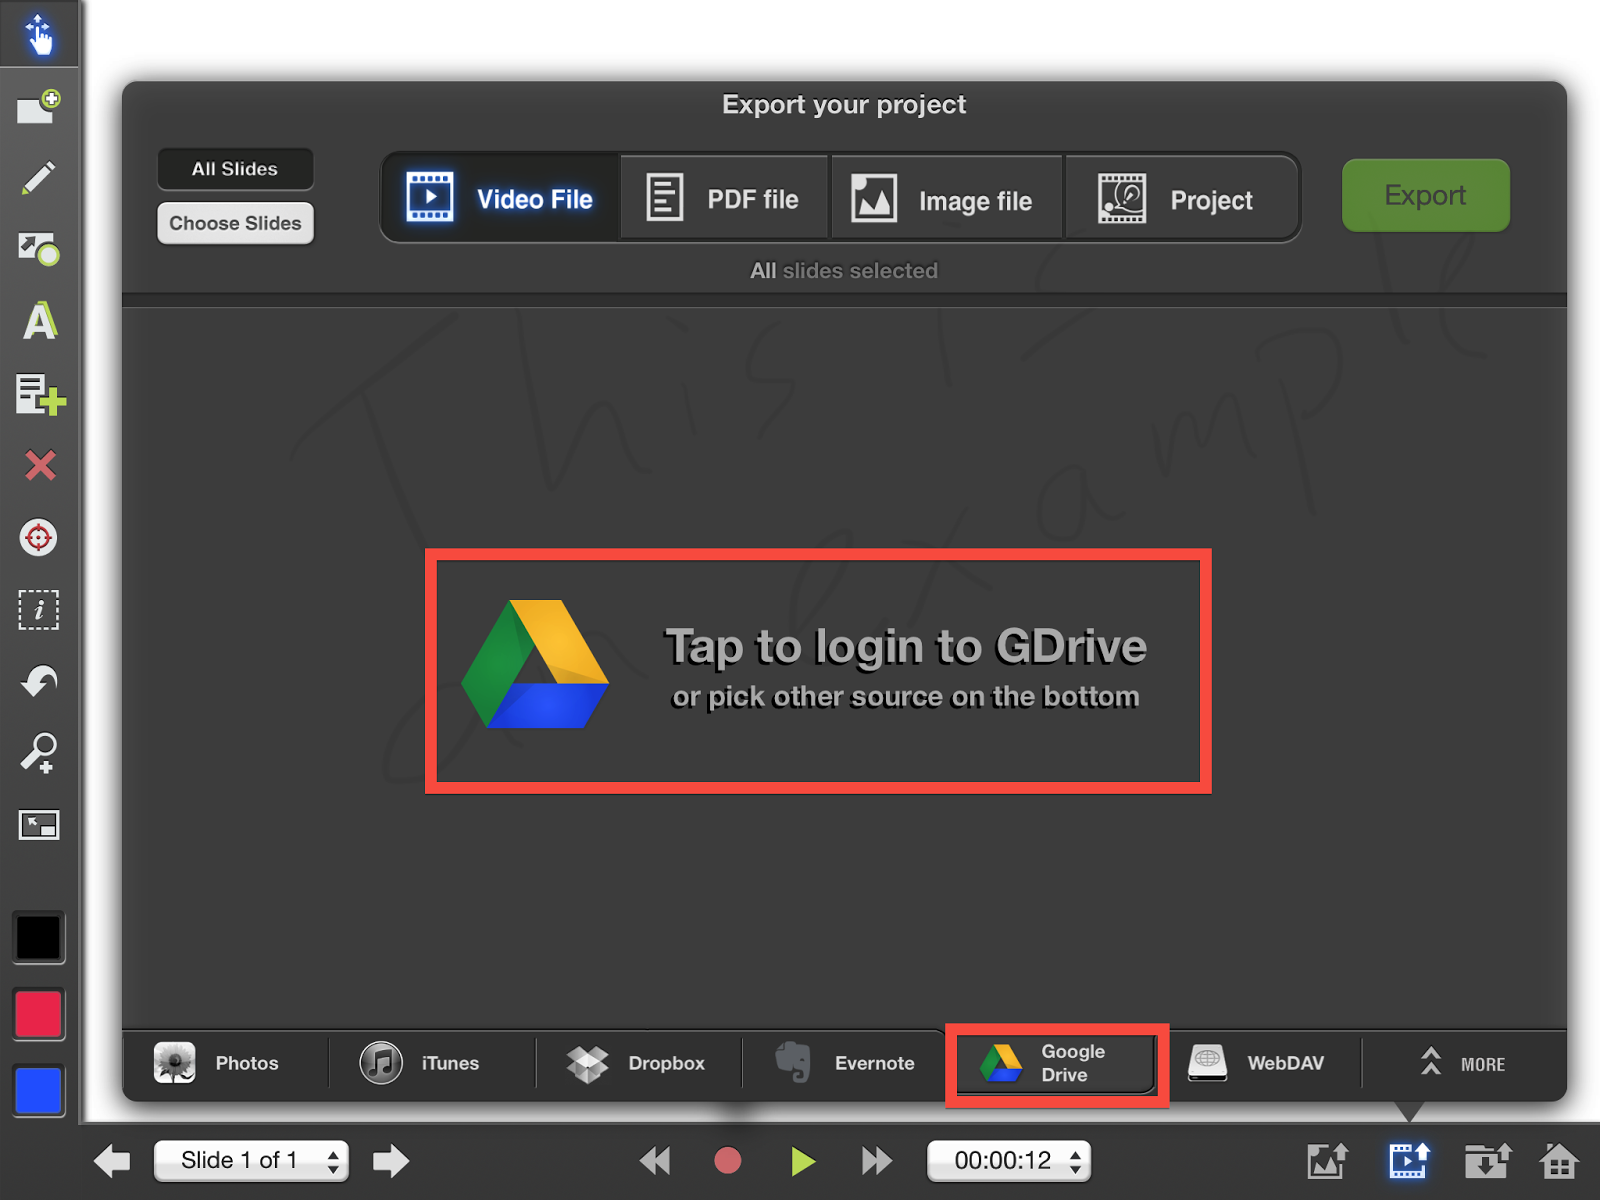Choose Evernote as export destination
Viewport: 1600px width, 1200px height.
point(845,1063)
